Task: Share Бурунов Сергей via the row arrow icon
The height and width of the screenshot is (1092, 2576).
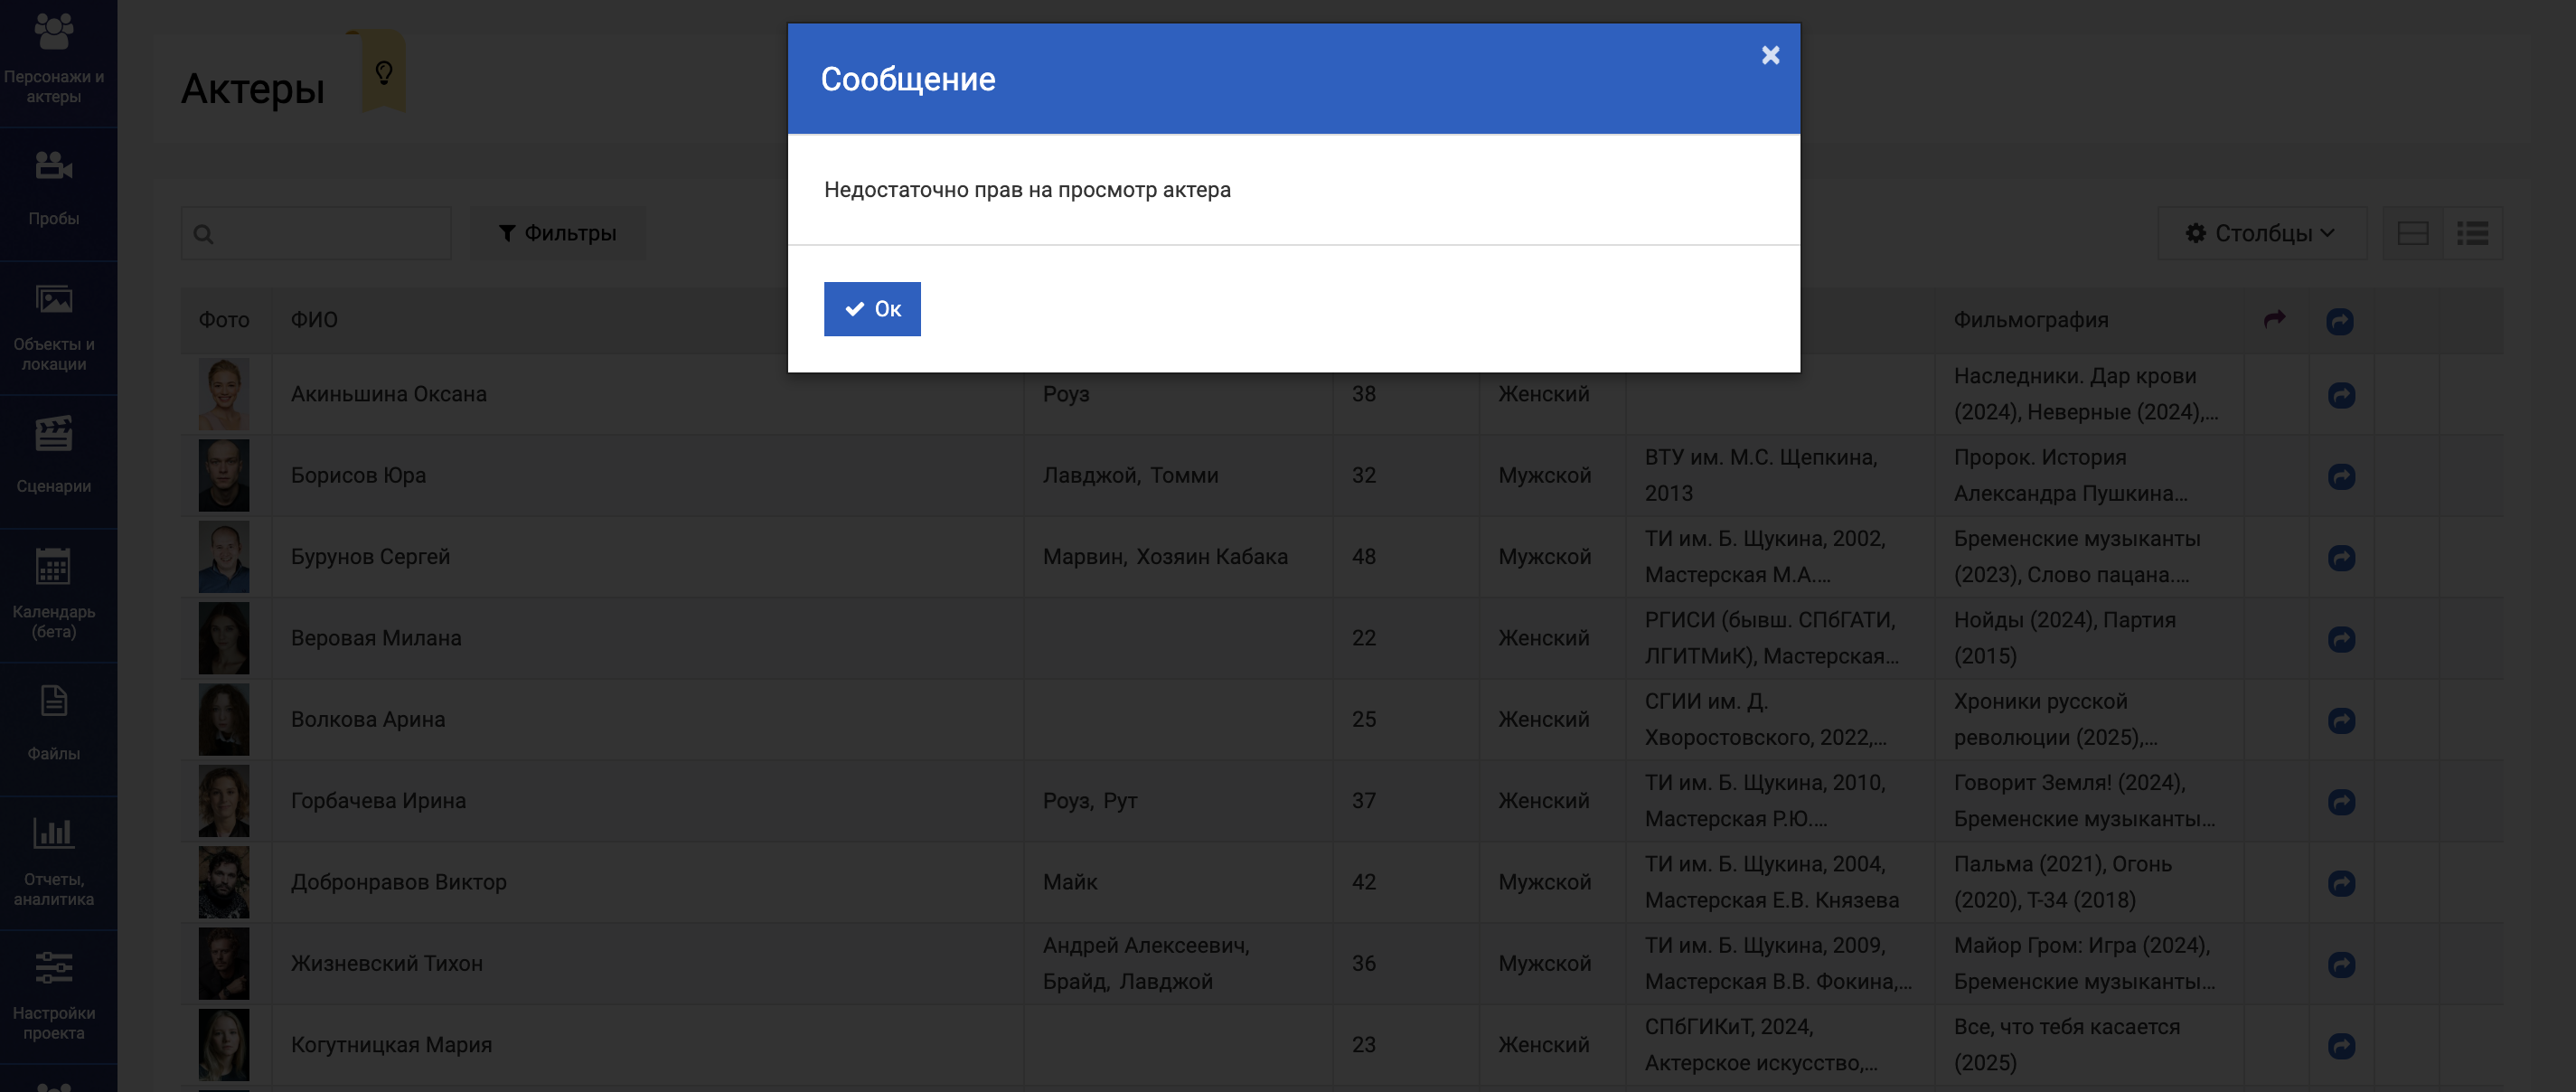Action: (2341, 557)
